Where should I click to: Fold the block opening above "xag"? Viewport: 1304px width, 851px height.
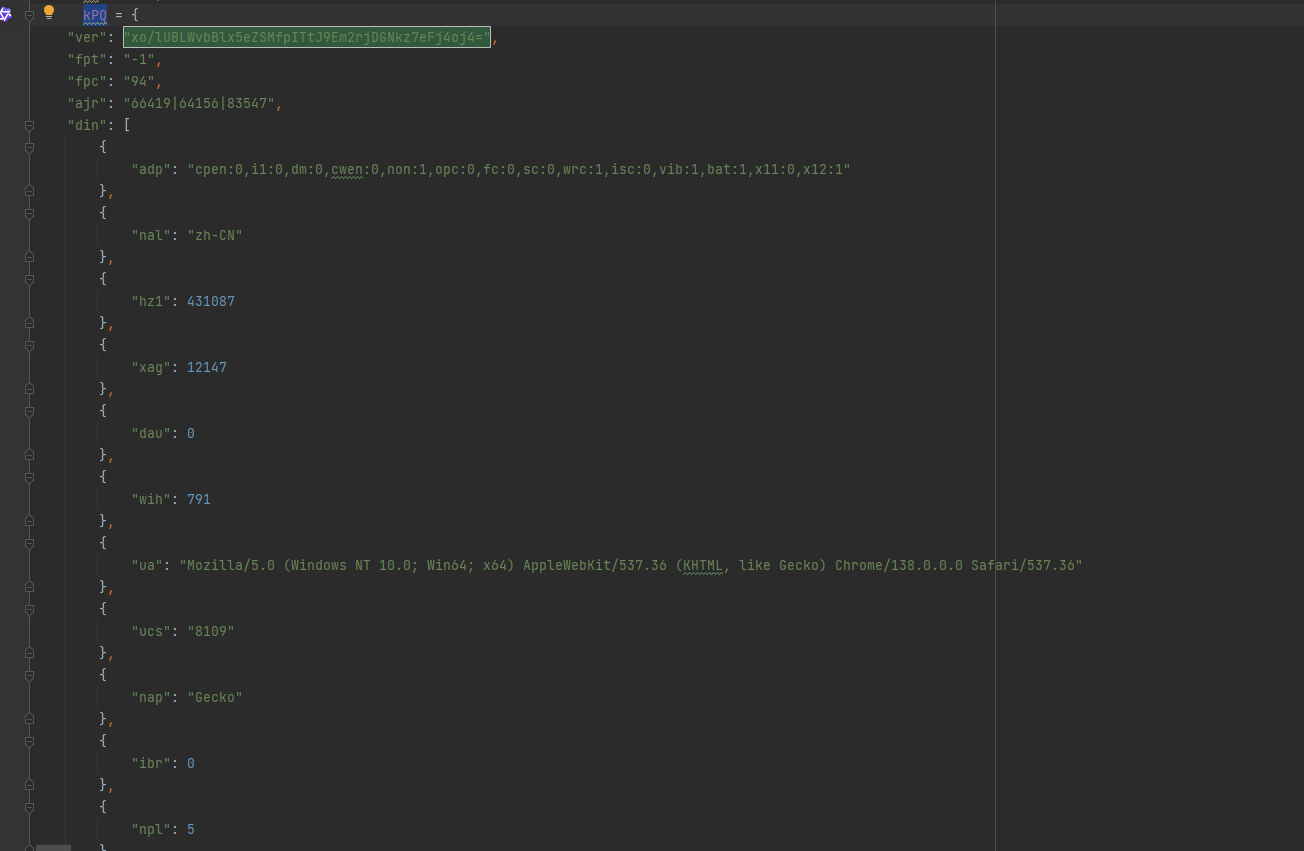click(29, 345)
